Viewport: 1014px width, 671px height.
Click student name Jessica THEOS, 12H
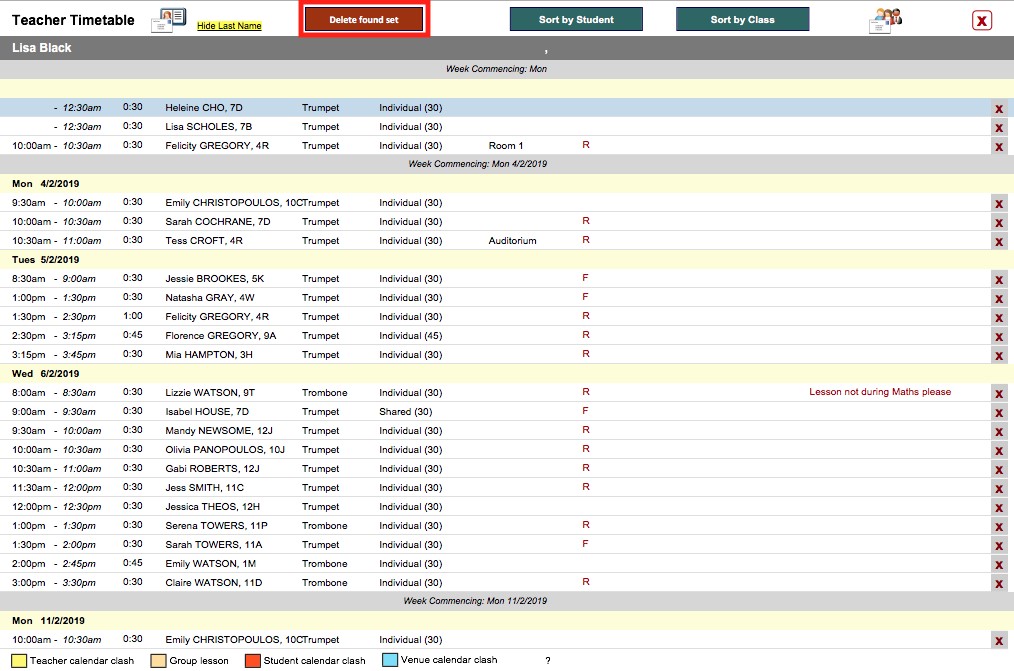[x=212, y=506]
